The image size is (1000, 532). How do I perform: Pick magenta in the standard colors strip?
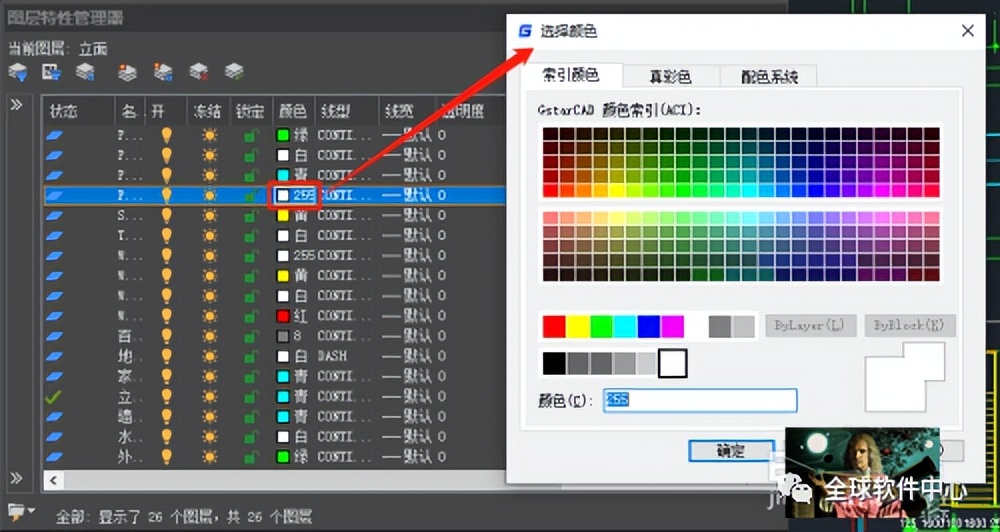click(672, 326)
